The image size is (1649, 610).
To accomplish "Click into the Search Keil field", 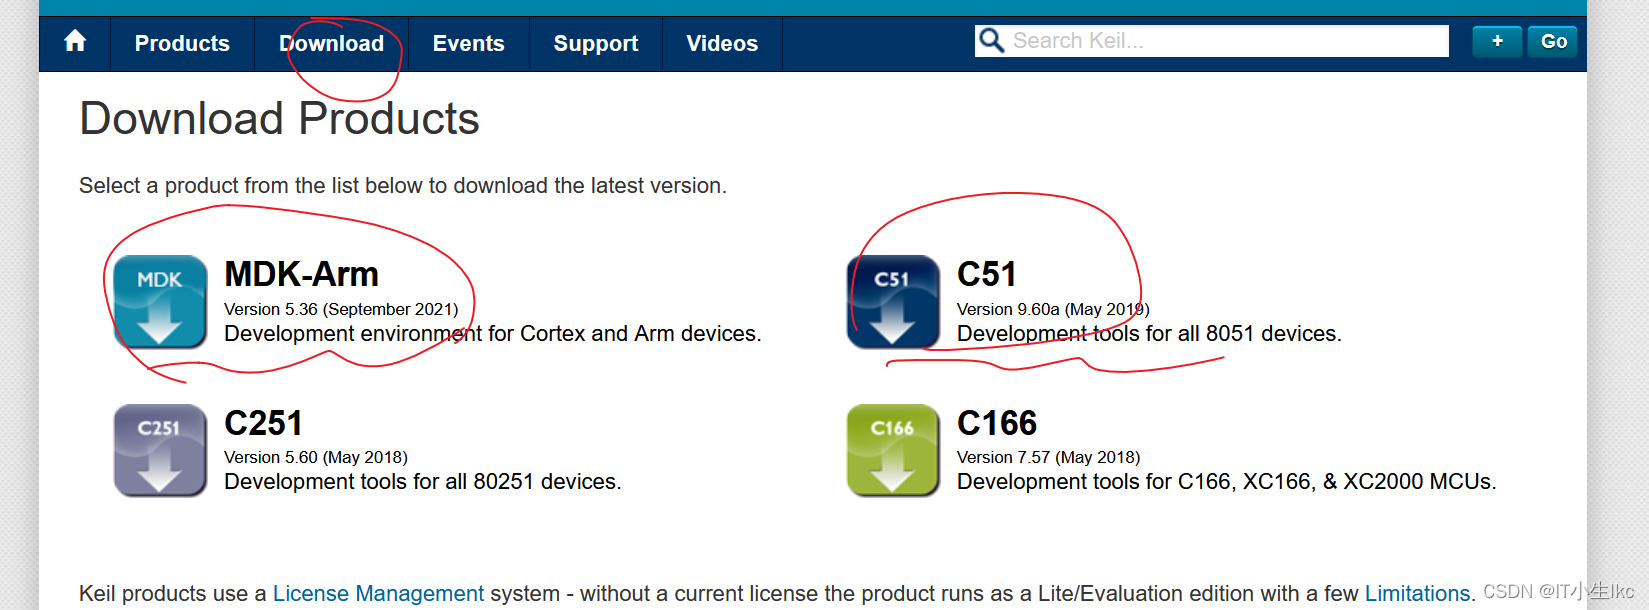I will tap(1226, 41).
